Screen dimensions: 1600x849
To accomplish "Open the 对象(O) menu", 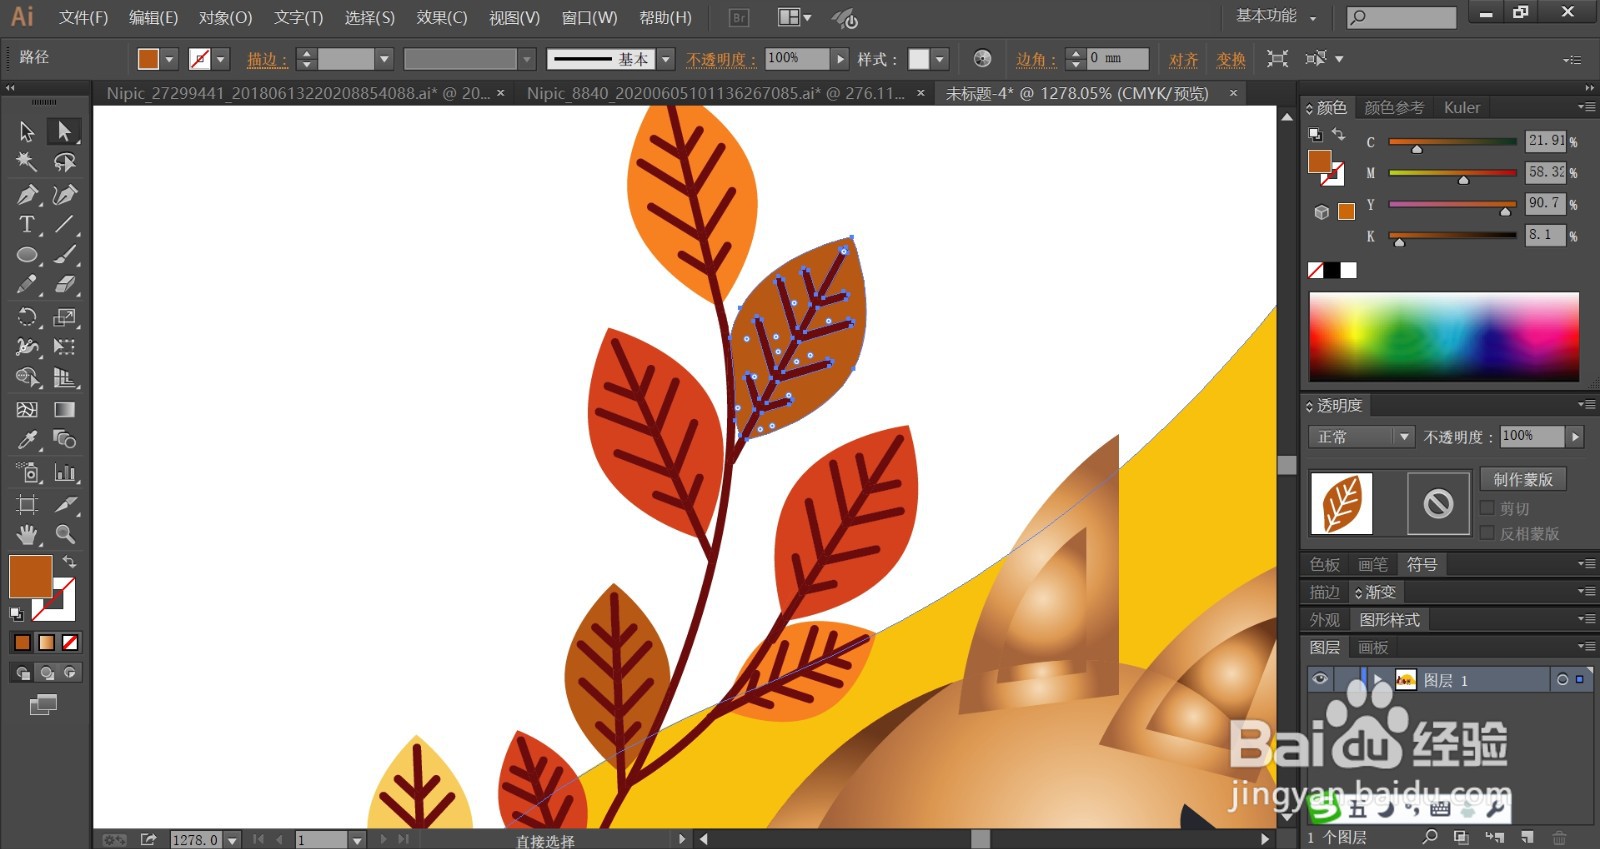I will pyautogui.click(x=225, y=17).
